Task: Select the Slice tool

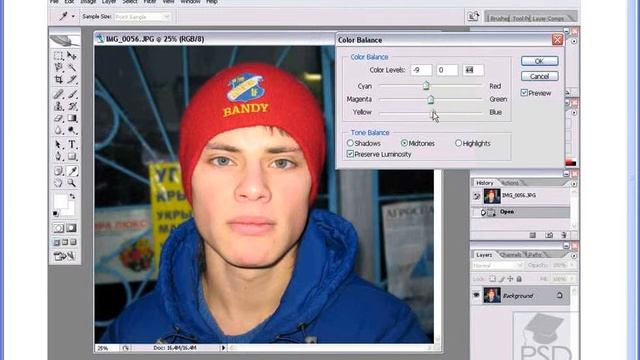Action: point(72,80)
